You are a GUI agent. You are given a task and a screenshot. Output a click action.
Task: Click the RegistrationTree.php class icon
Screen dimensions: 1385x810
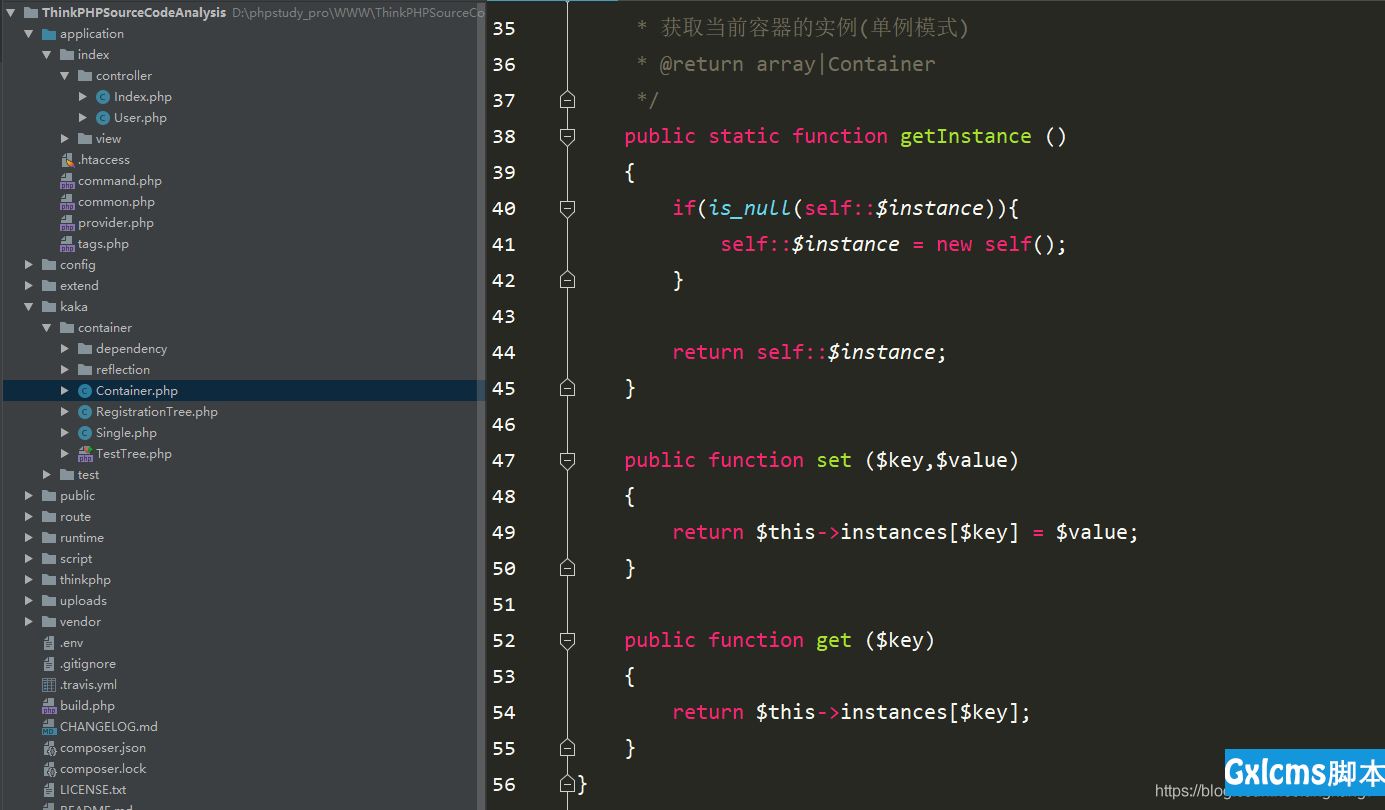point(85,412)
